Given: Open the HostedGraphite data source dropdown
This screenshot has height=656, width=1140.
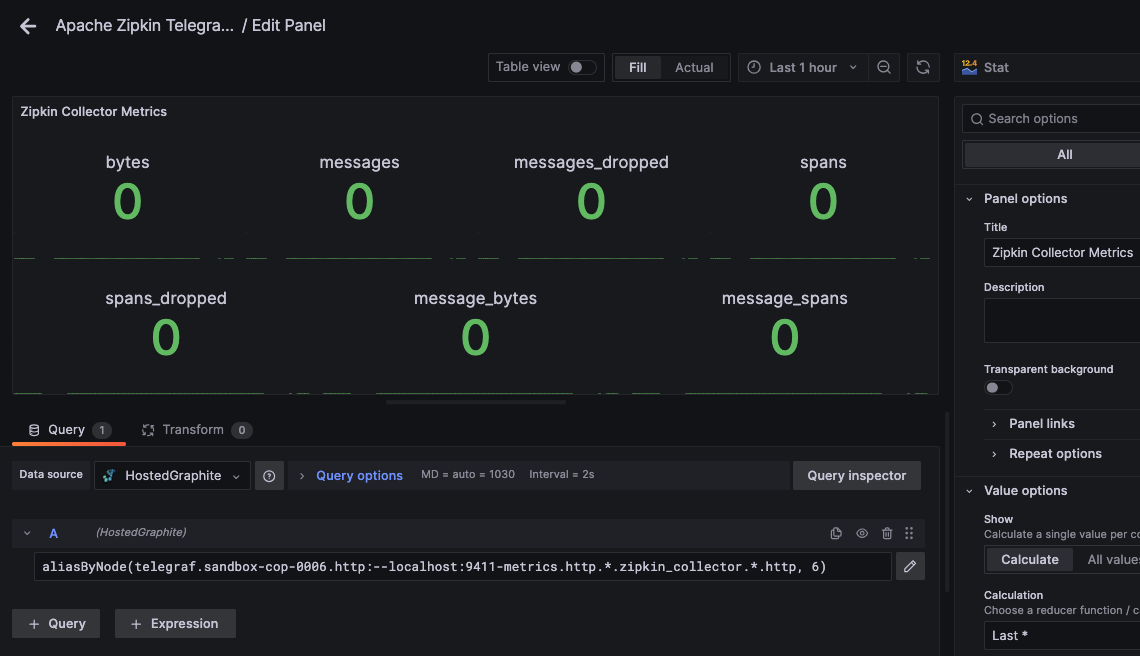Looking at the screenshot, I should pyautogui.click(x=172, y=476).
